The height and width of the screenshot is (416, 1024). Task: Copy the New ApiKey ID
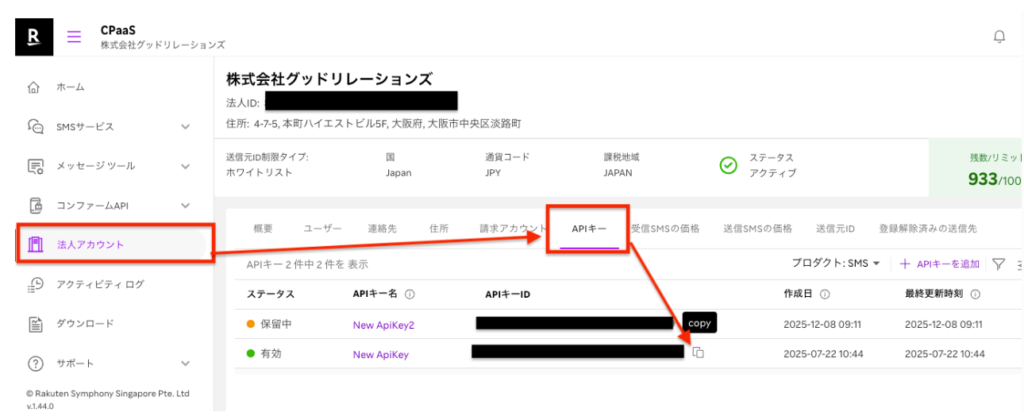(699, 353)
